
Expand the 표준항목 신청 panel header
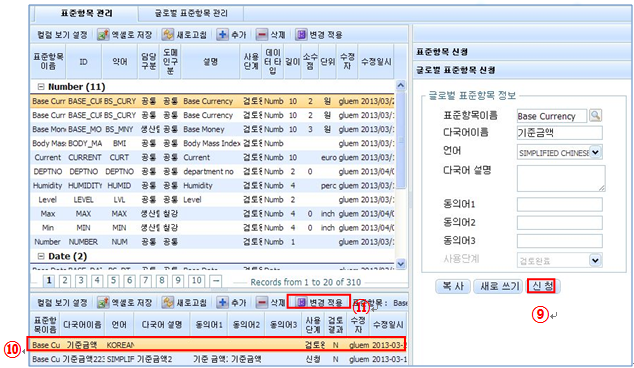522,52
